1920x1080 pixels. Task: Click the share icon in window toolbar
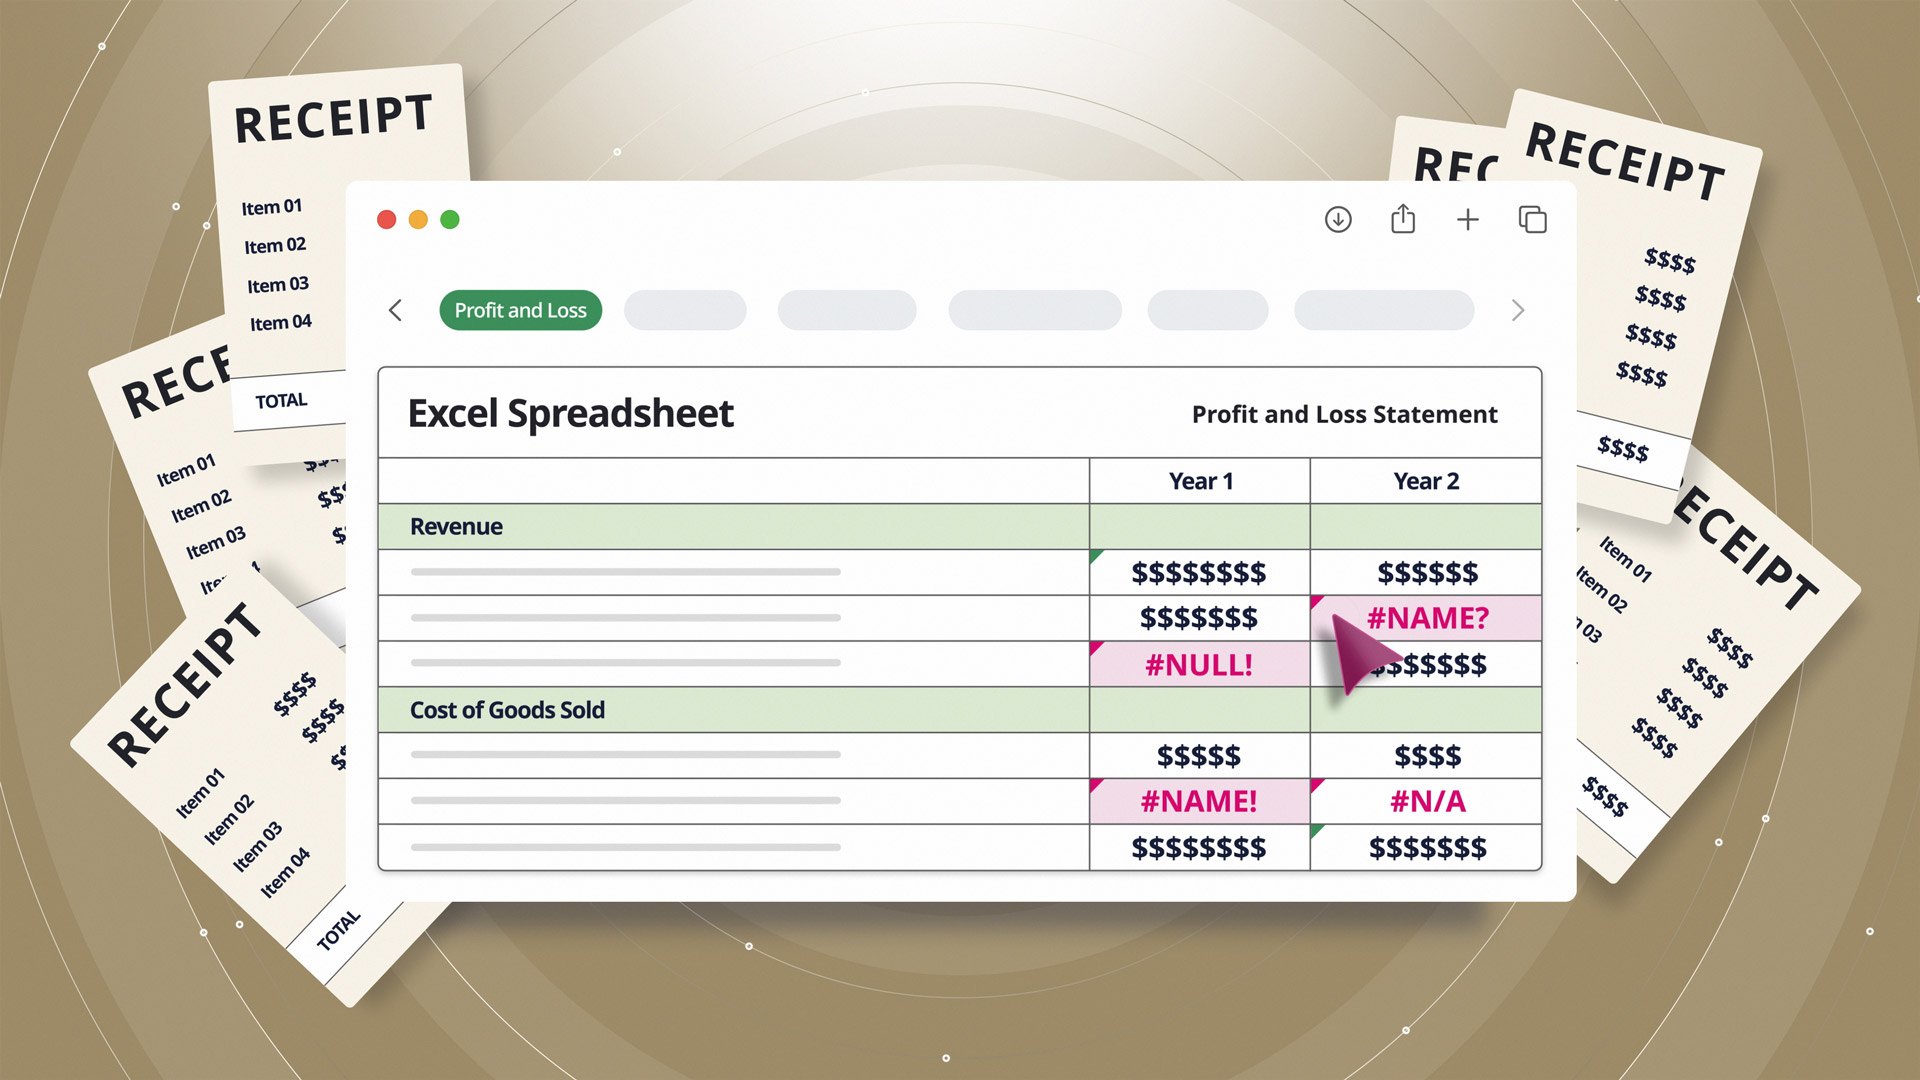1403,219
